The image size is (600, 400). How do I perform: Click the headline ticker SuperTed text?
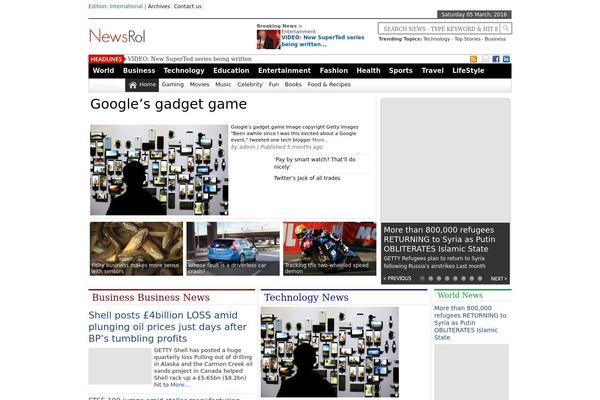pyautogui.click(x=189, y=59)
